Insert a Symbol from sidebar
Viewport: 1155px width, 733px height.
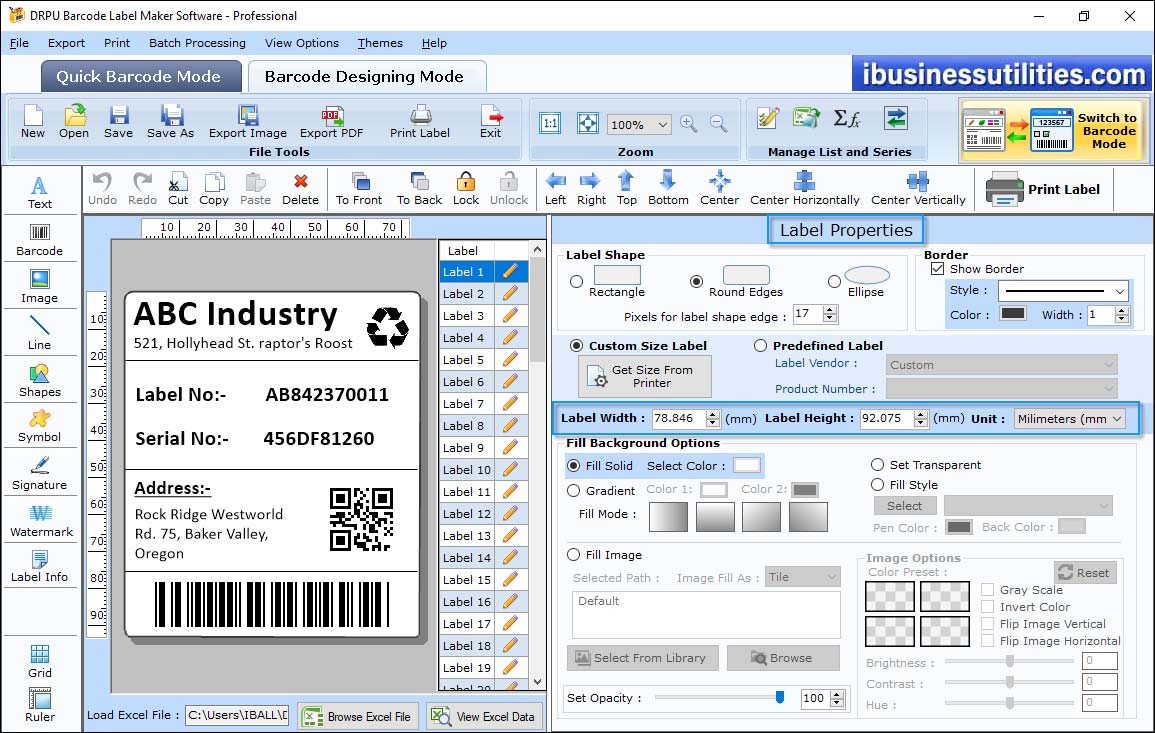pos(40,427)
